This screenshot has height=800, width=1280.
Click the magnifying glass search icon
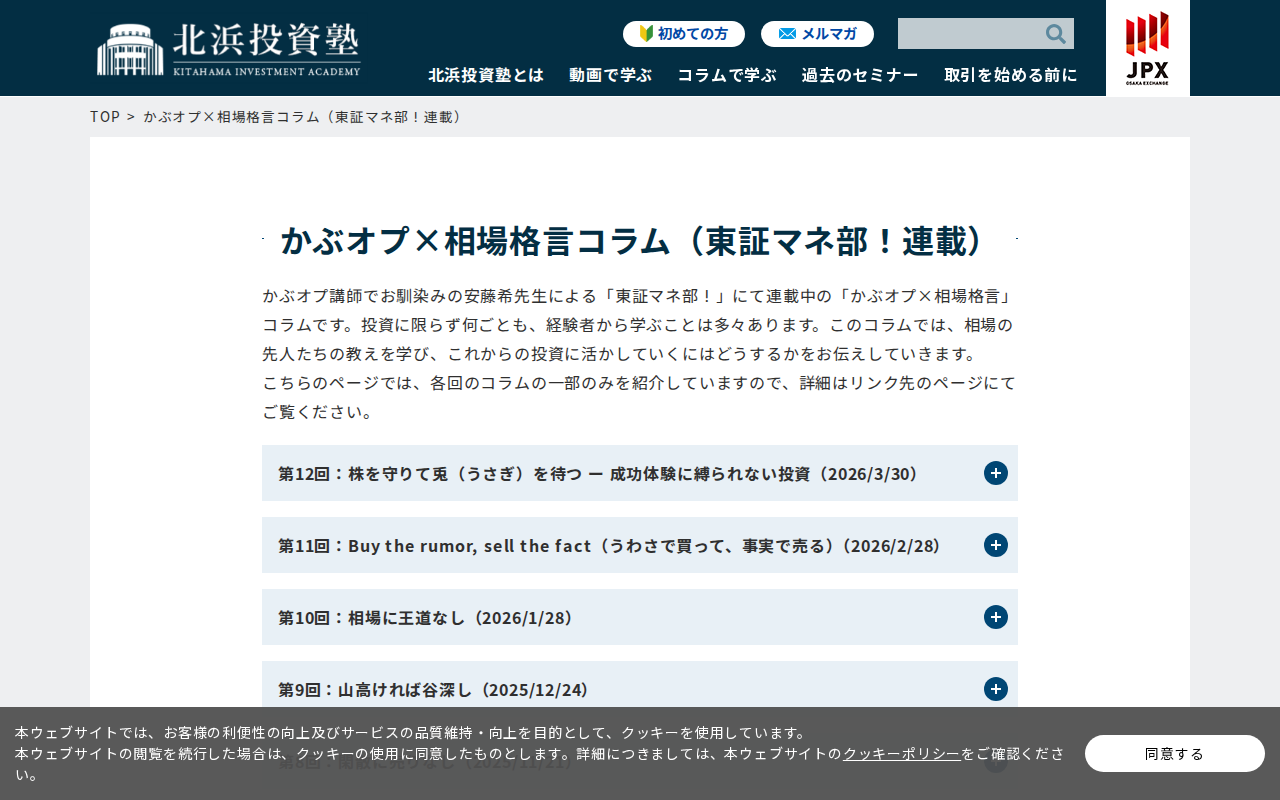[x=1056, y=34]
